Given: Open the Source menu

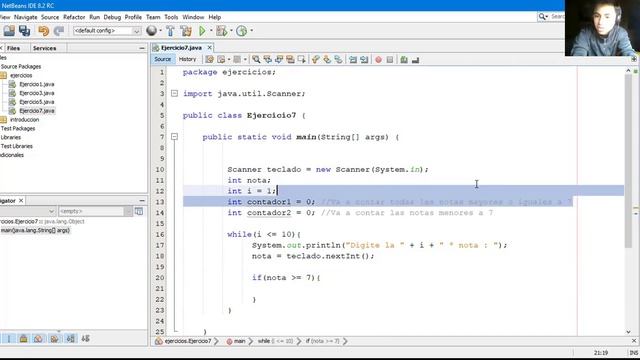Looking at the screenshot, I should pyautogui.click(x=50, y=17).
